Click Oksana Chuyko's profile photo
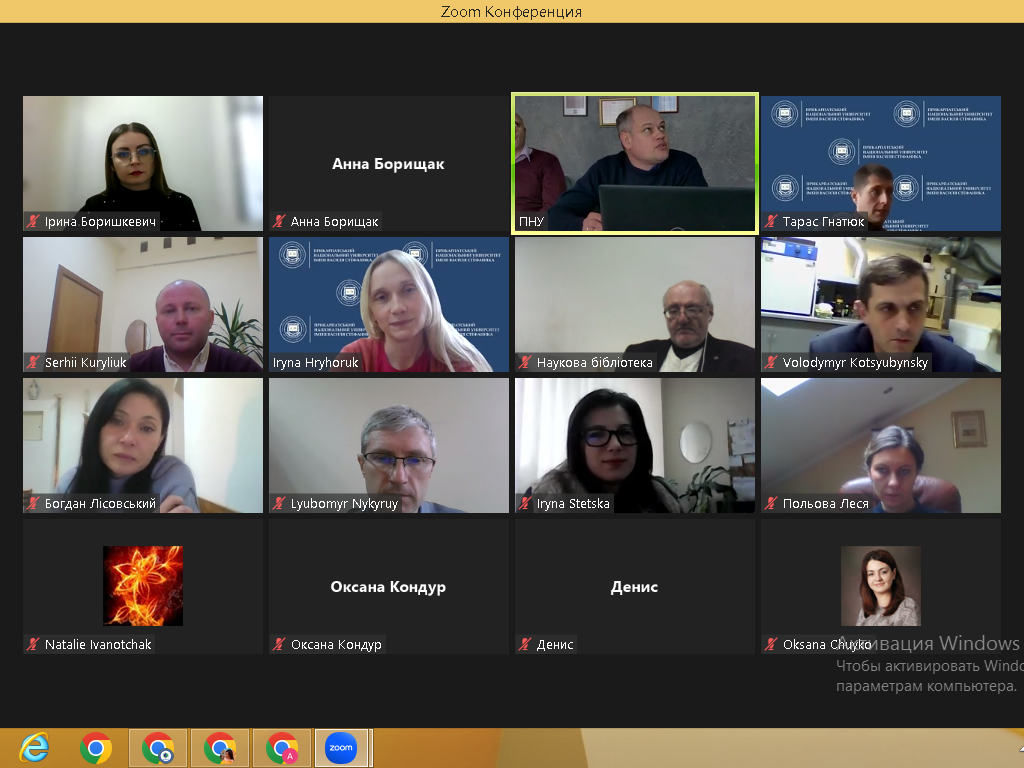The width and height of the screenshot is (1024, 768). 880,585
